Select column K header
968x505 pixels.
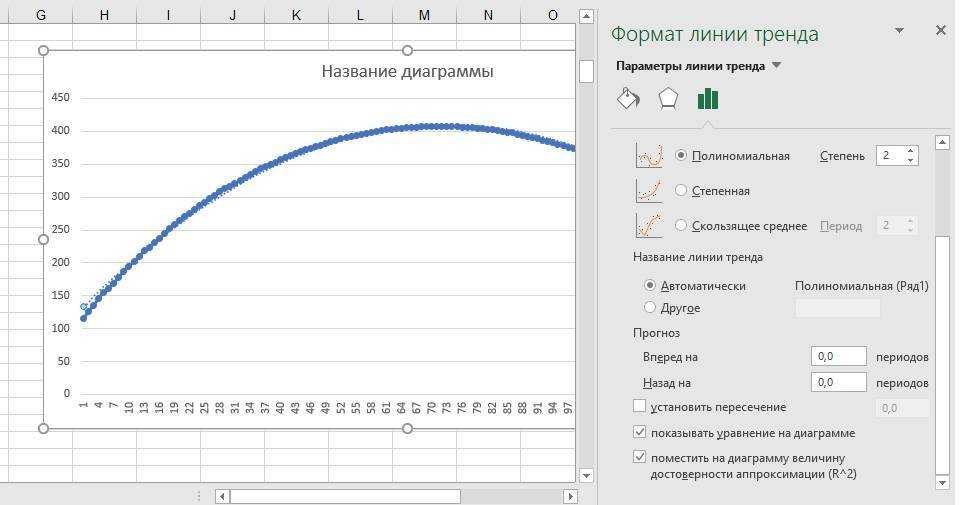(x=296, y=15)
